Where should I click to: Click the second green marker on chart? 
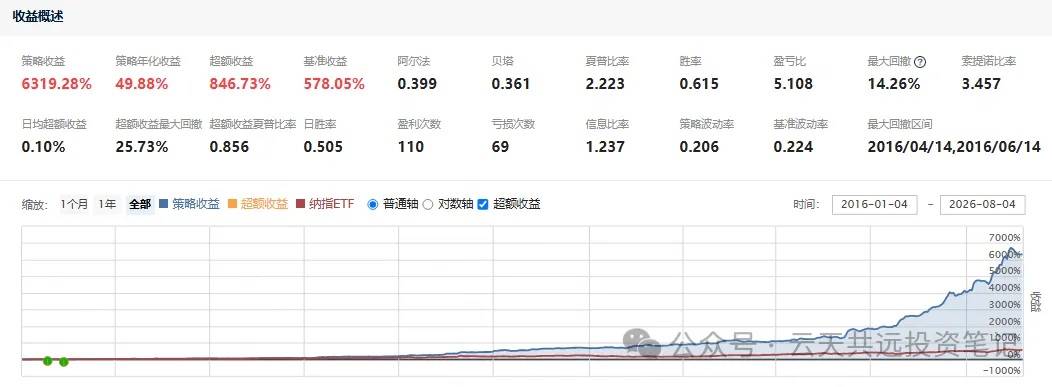pos(64,362)
